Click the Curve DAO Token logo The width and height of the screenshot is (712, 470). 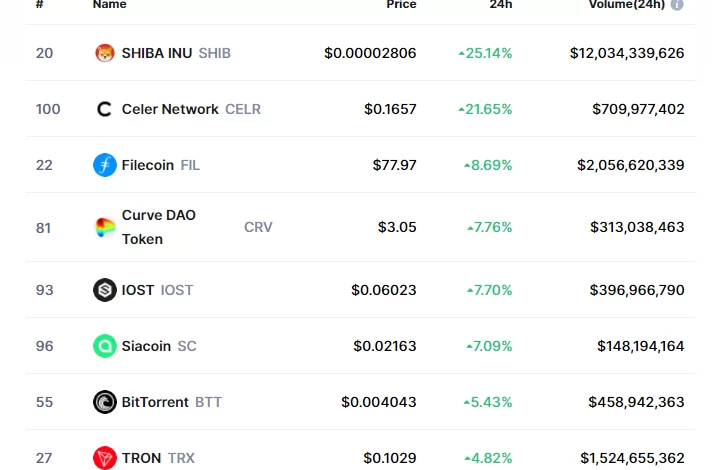coord(105,227)
